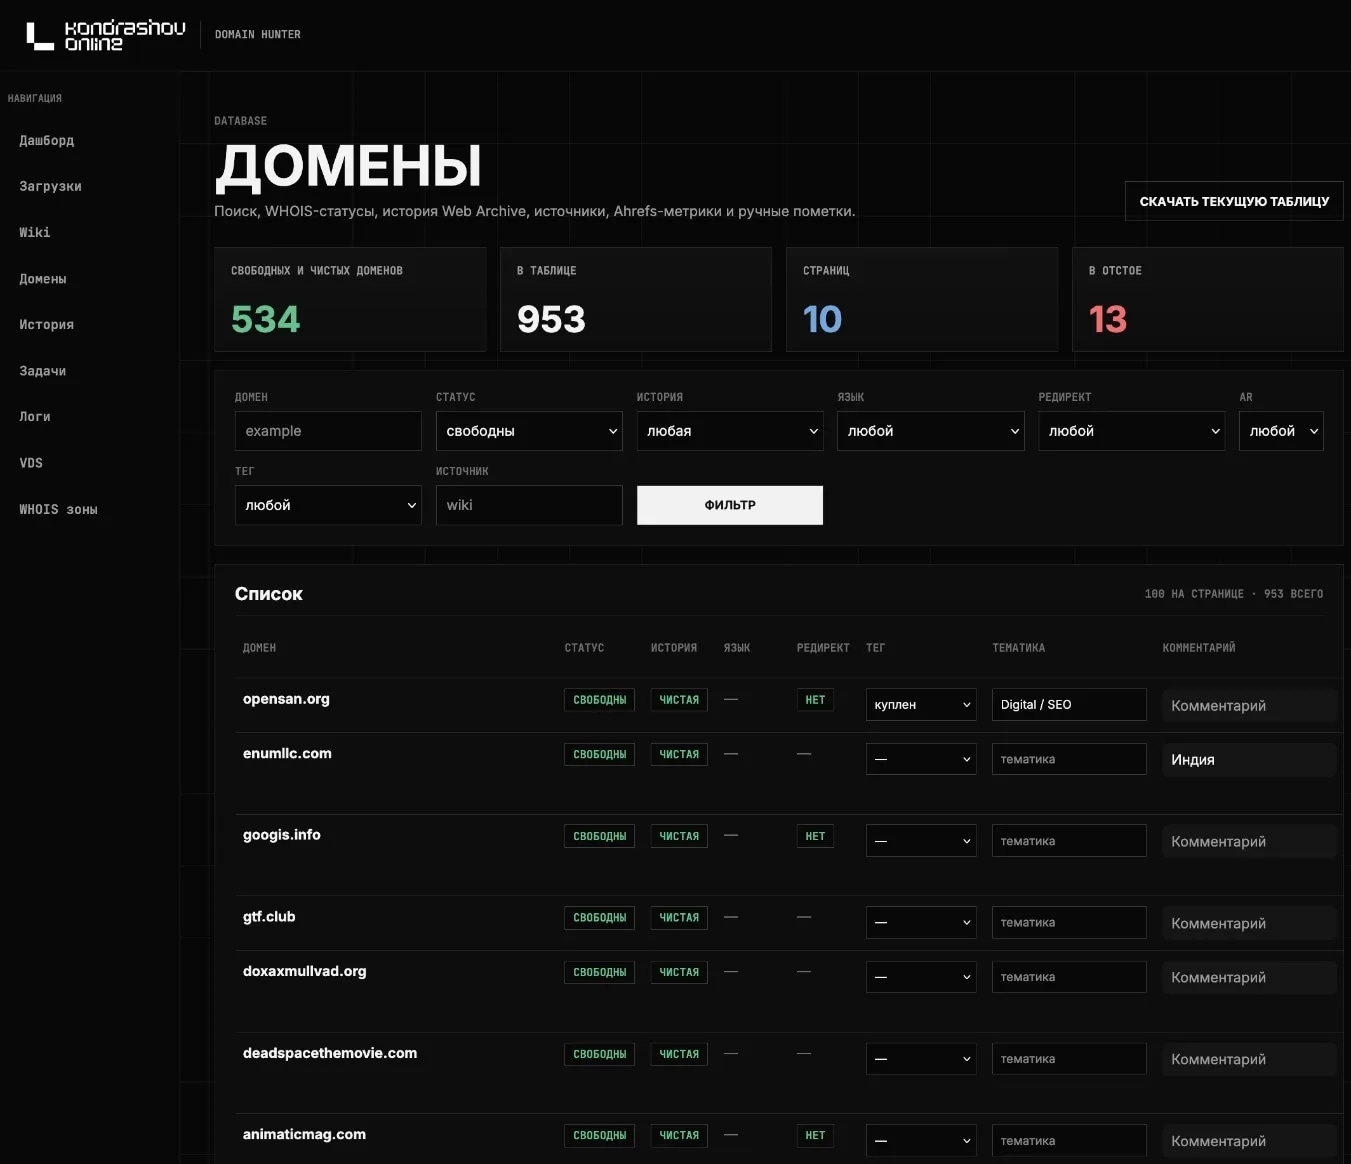1351x1164 pixels.
Task: Click the comment field for animaticmag.com
Action: [1249, 1142]
